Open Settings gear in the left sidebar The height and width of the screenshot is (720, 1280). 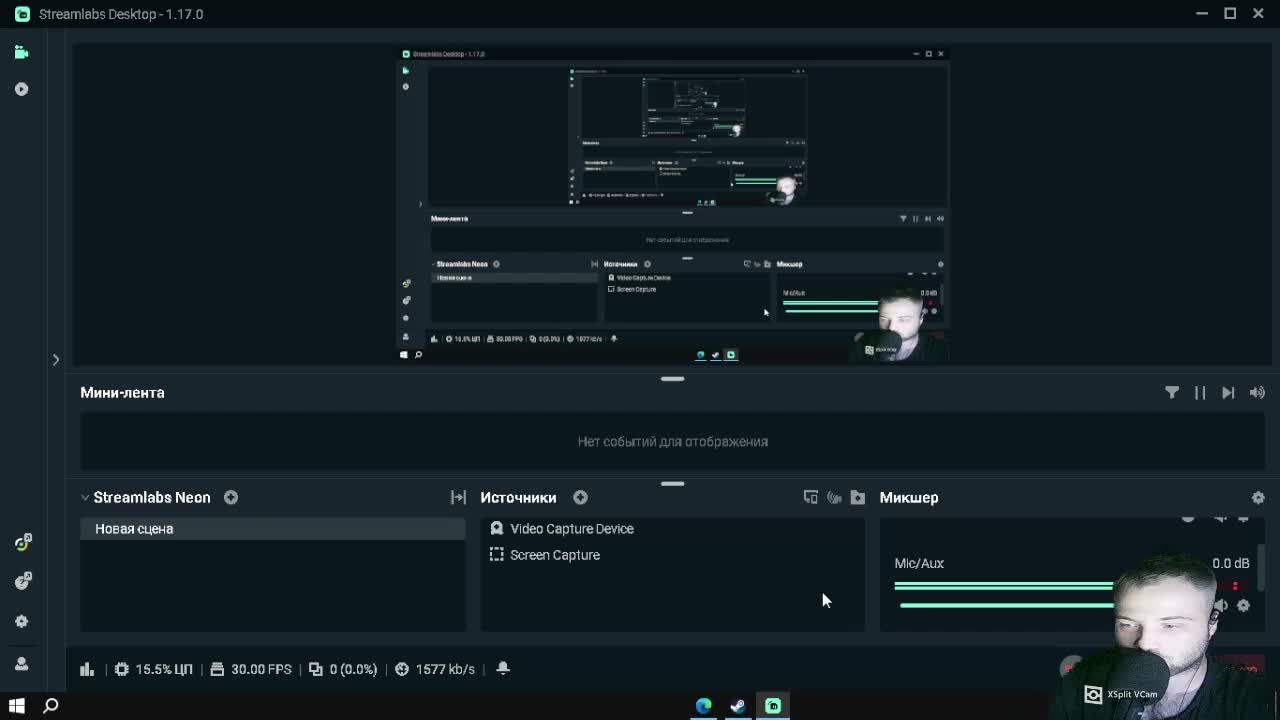(21, 621)
